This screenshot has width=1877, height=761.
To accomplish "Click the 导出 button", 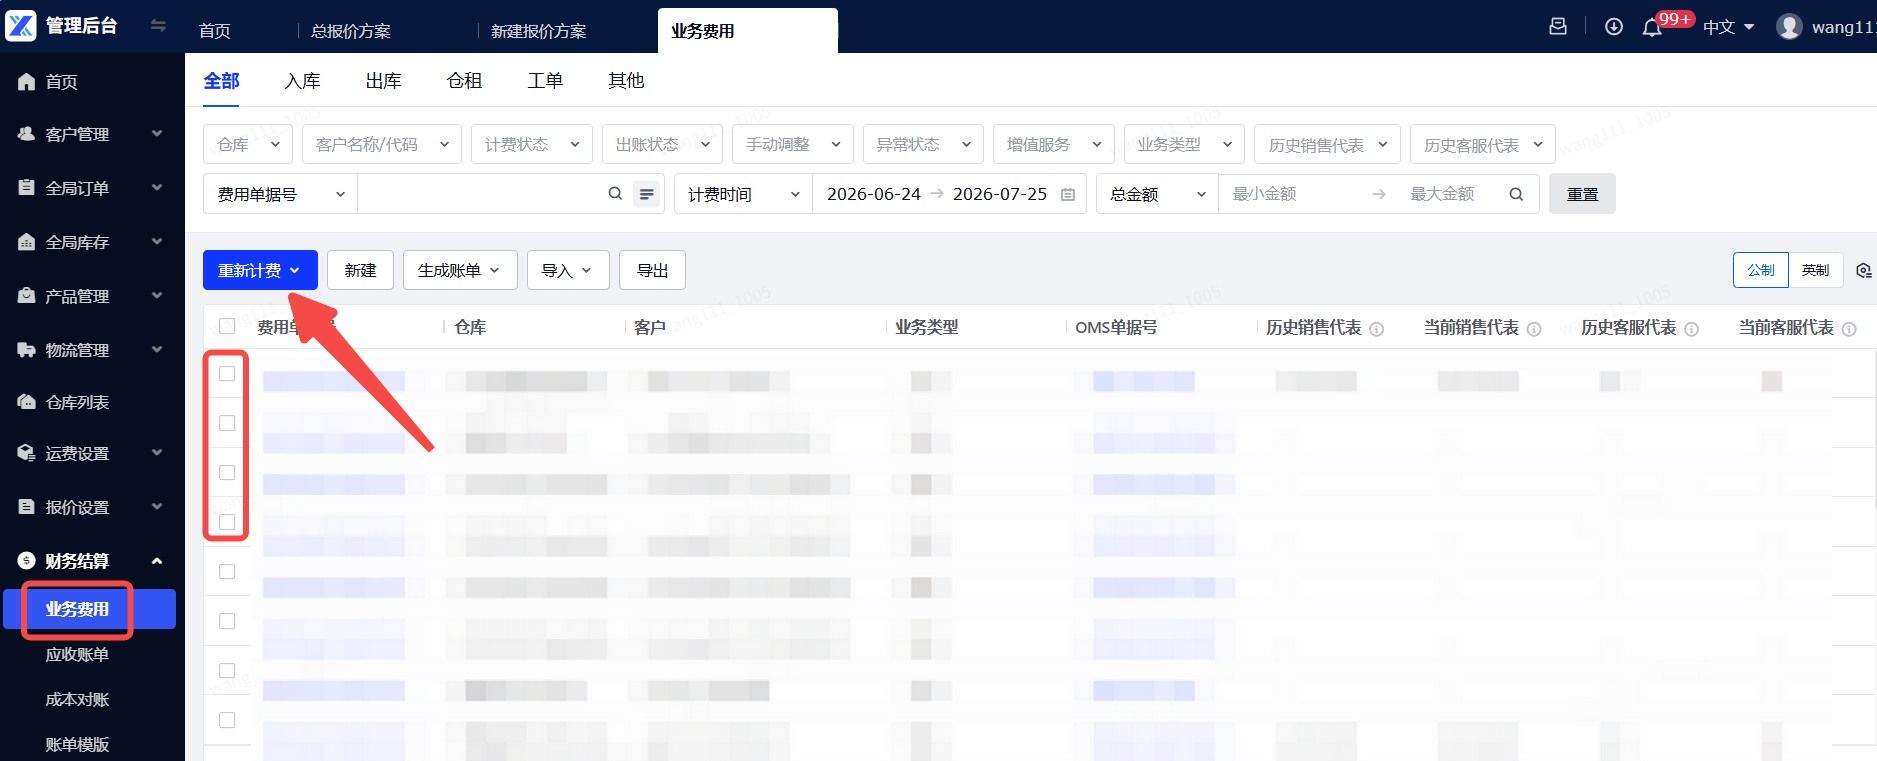I will pyautogui.click(x=652, y=270).
